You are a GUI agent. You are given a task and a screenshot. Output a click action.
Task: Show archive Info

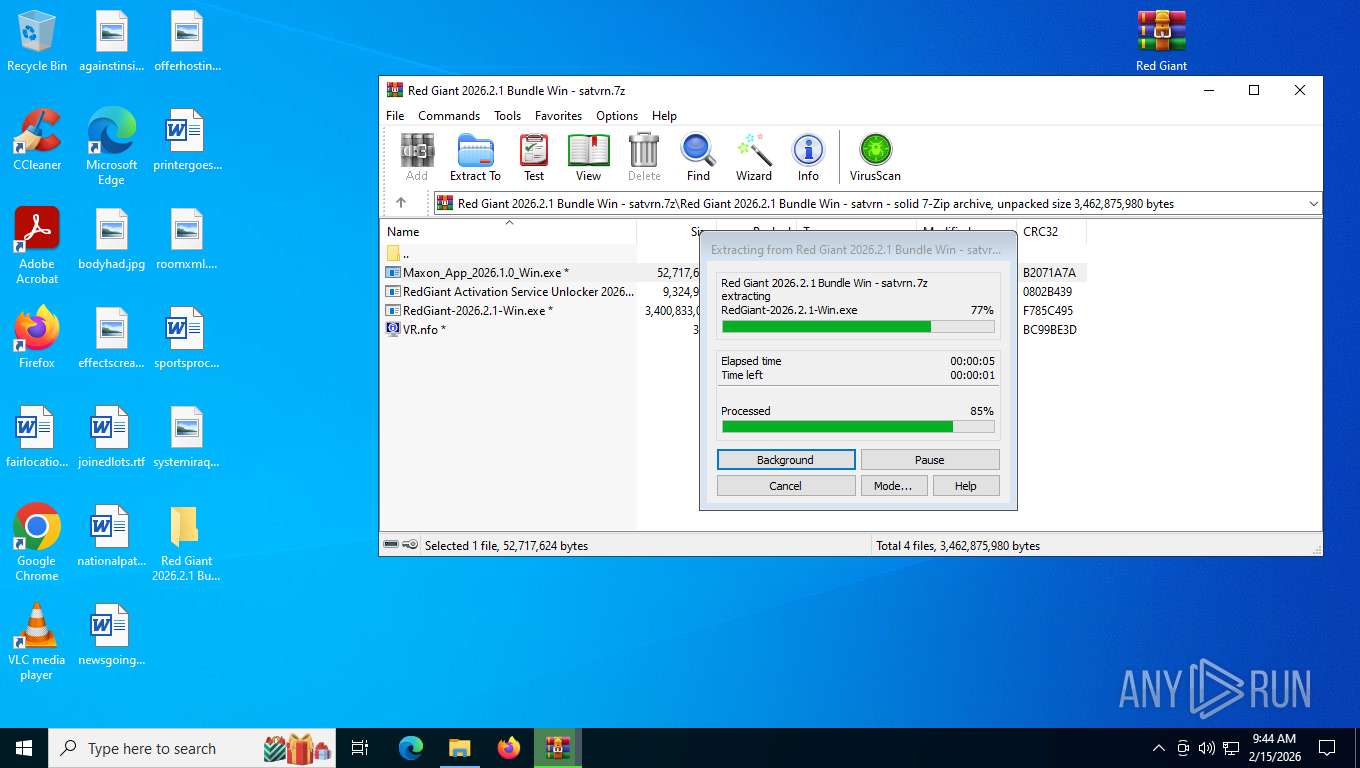tap(808, 158)
